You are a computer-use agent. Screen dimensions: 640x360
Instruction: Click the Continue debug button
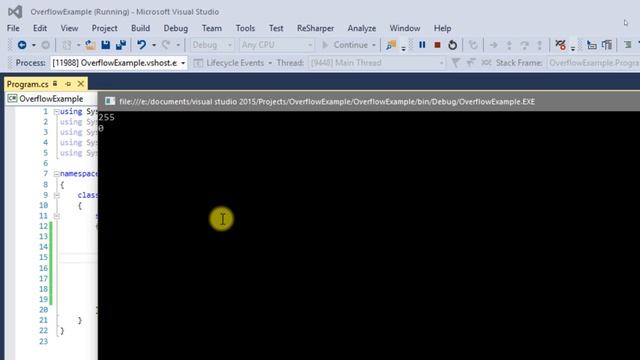pos(345,45)
